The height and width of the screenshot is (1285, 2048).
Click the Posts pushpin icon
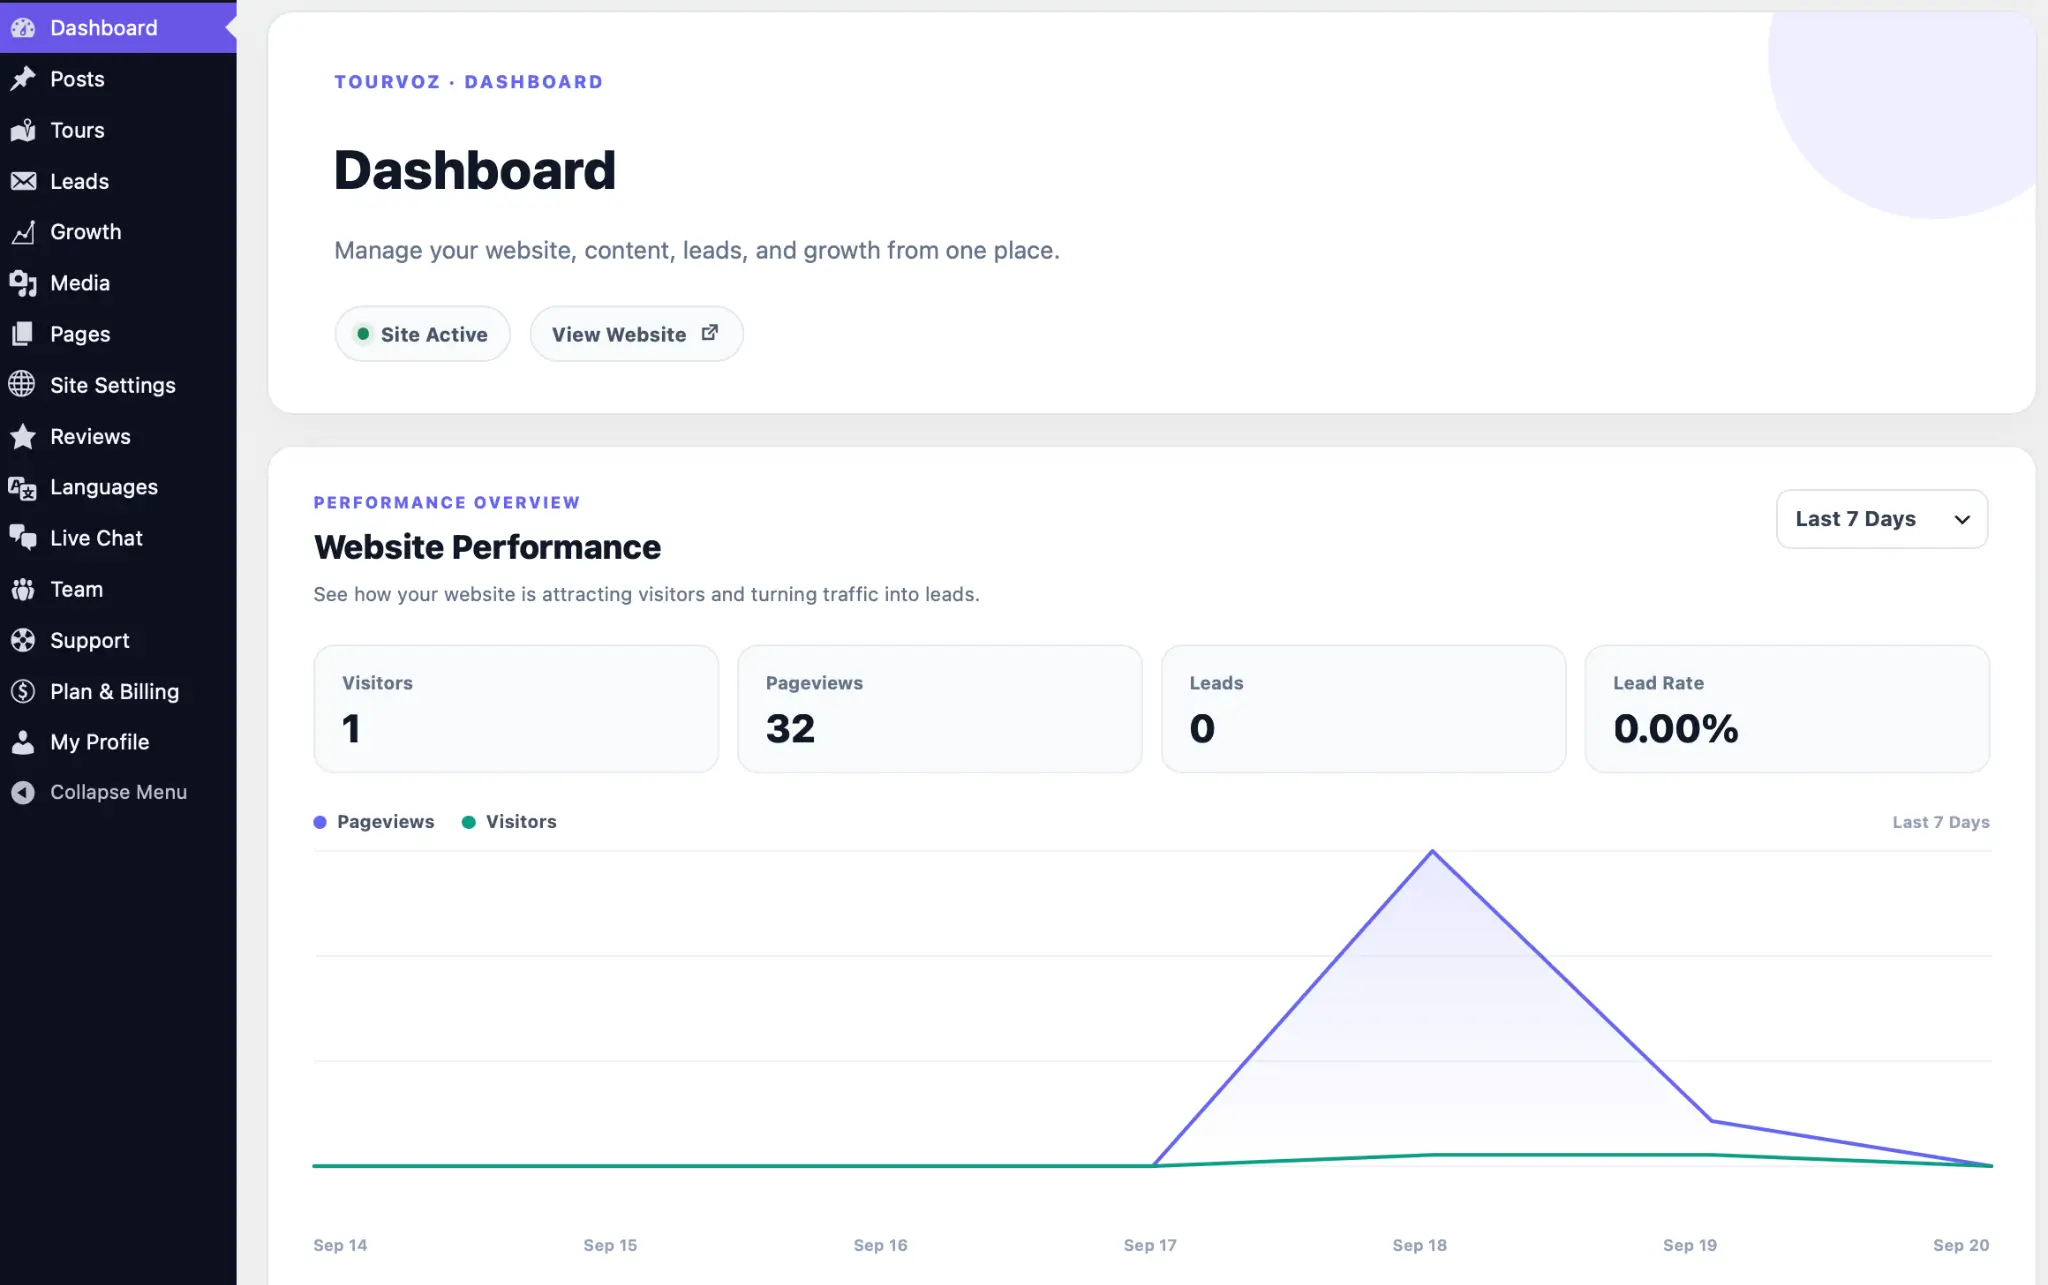pos(23,79)
